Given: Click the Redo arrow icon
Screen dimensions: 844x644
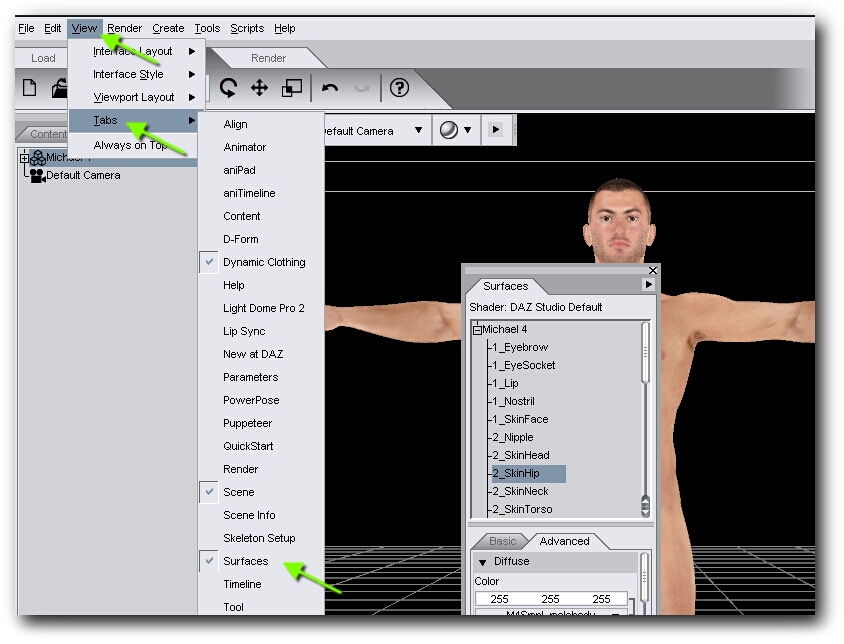Looking at the screenshot, I should 362,88.
